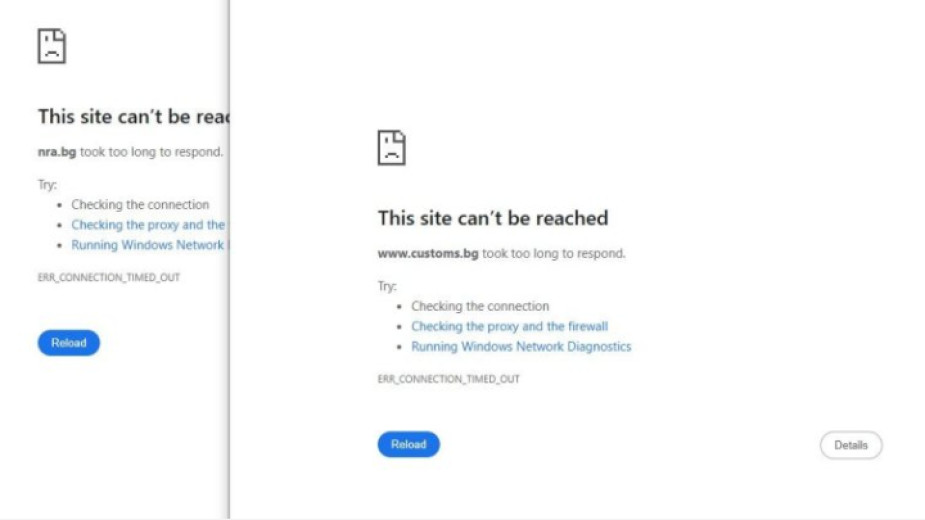Click the vertical divider between the two pages
Viewport: 925px width, 520px height.
pyautogui.click(x=229, y=260)
